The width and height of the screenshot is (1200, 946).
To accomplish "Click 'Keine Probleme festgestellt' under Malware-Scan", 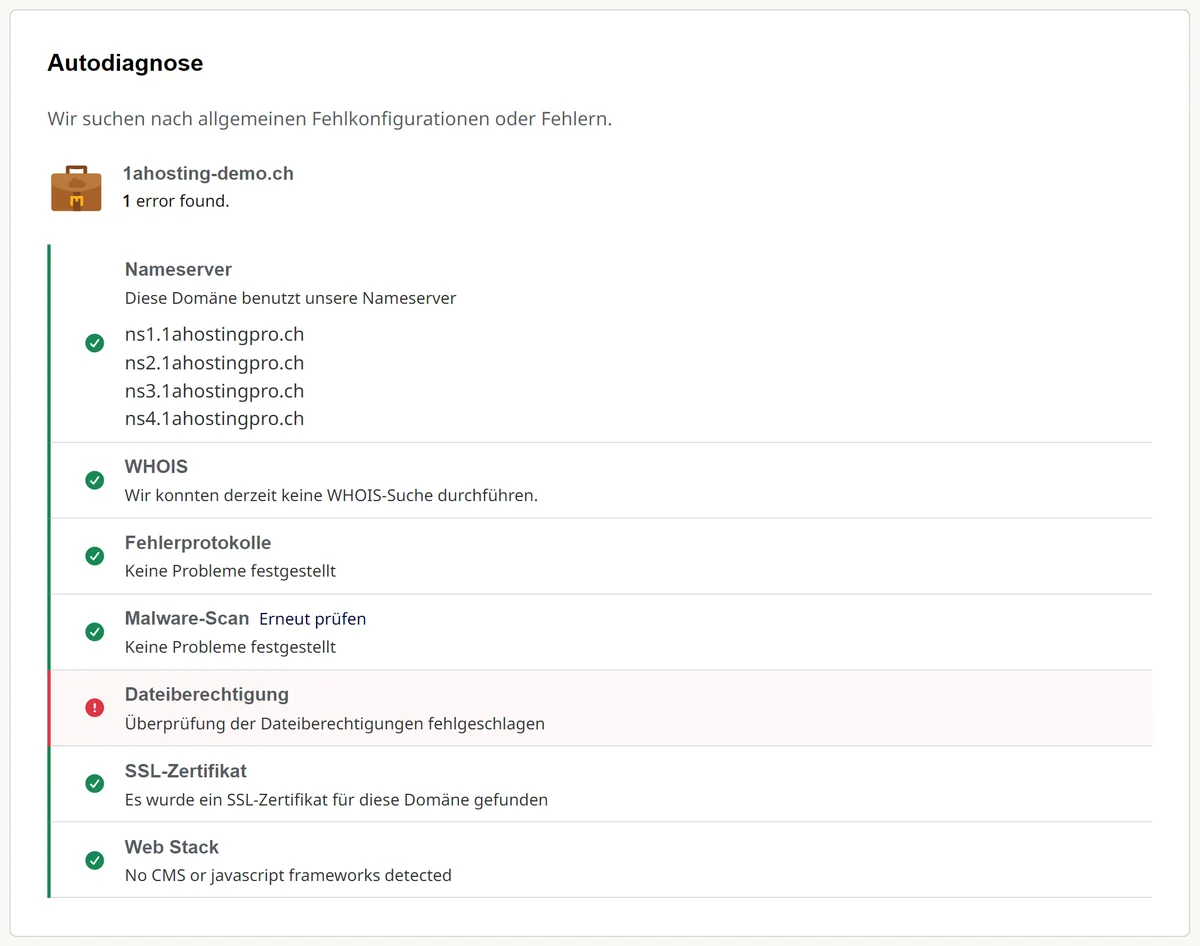I will 230,647.
